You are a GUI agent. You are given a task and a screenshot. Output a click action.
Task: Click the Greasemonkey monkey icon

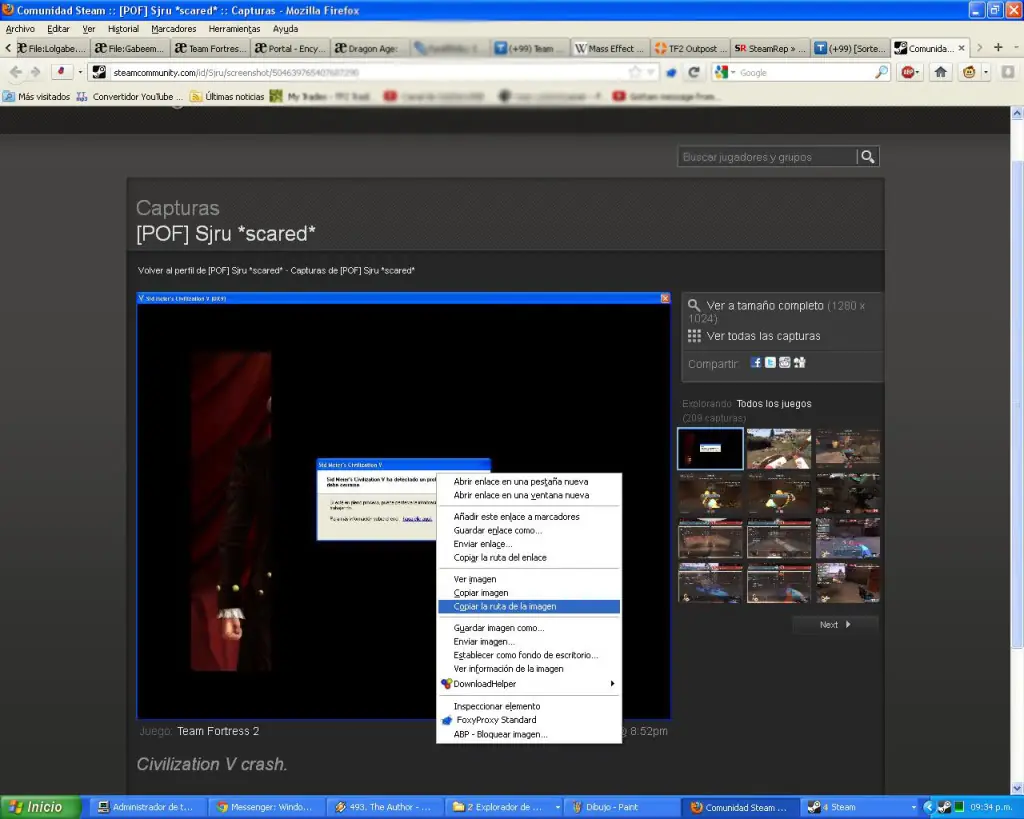click(969, 72)
